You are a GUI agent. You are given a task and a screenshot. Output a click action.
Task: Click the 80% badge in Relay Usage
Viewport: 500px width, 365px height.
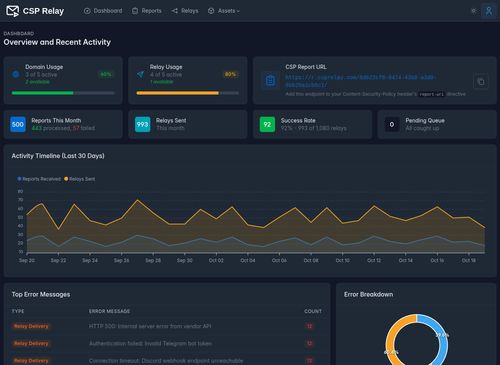point(230,74)
